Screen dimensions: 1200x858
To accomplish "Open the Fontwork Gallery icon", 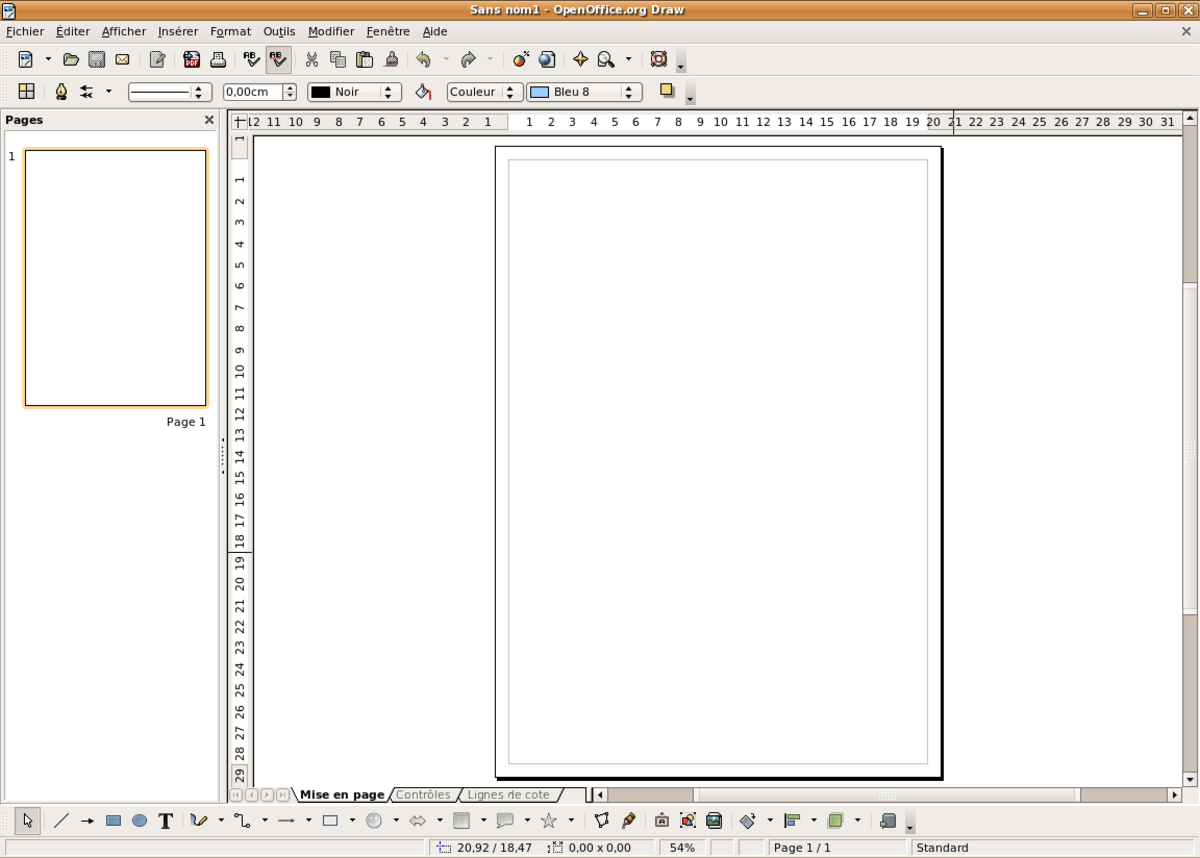I will pyautogui.click(x=662, y=821).
